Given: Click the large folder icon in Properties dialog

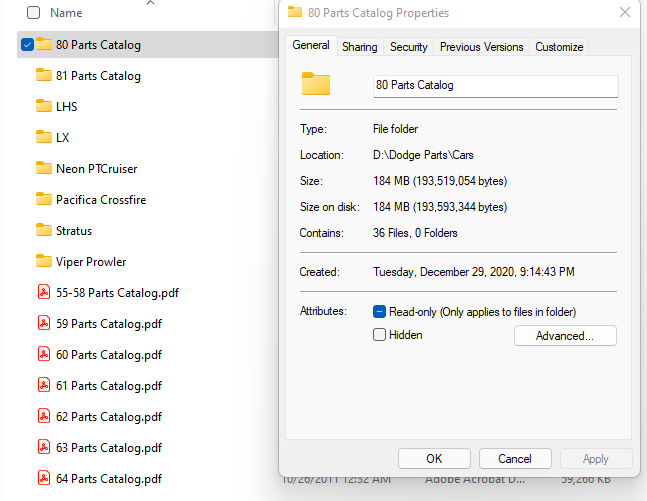Looking at the screenshot, I should click(316, 84).
